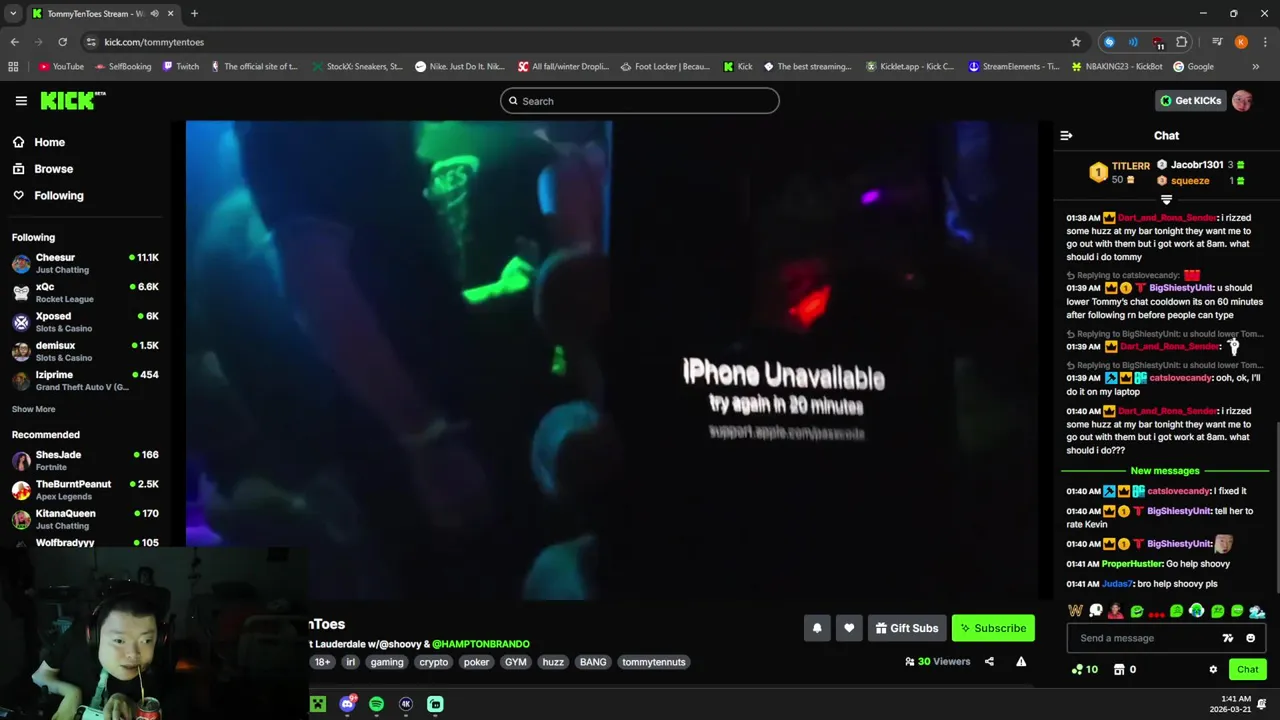Toggle follow heart button
The width and height of the screenshot is (1280, 720).
pyautogui.click(x=849, y=628)
